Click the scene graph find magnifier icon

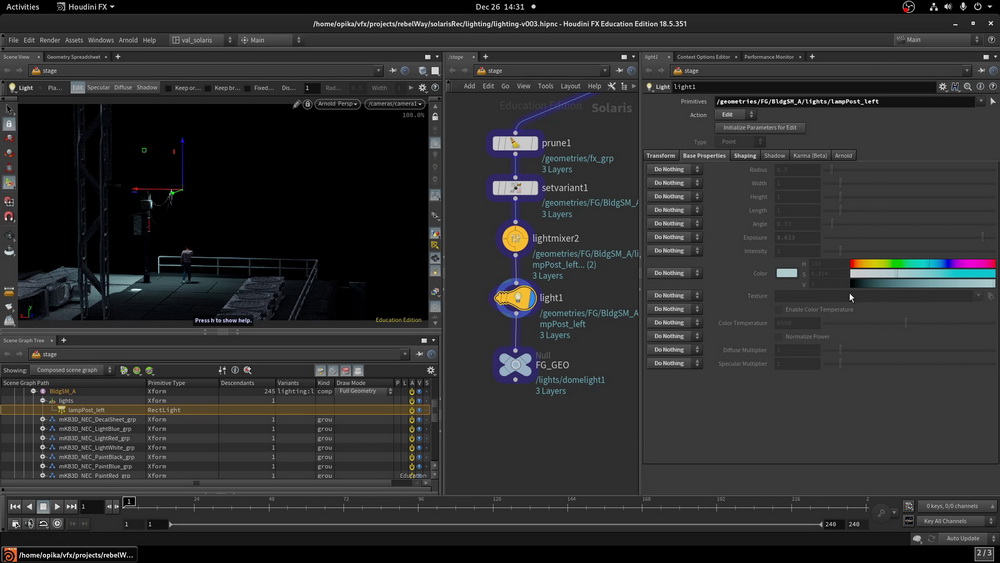[247, 370]
